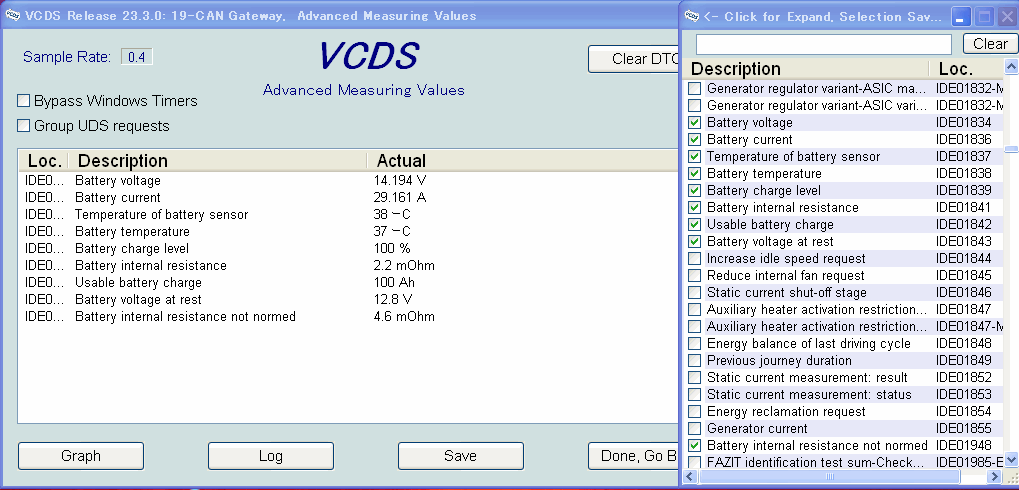Enable Group UDS requests checkbox
The height and width of the screenshot is (490, 1019).
coord(24,126)
